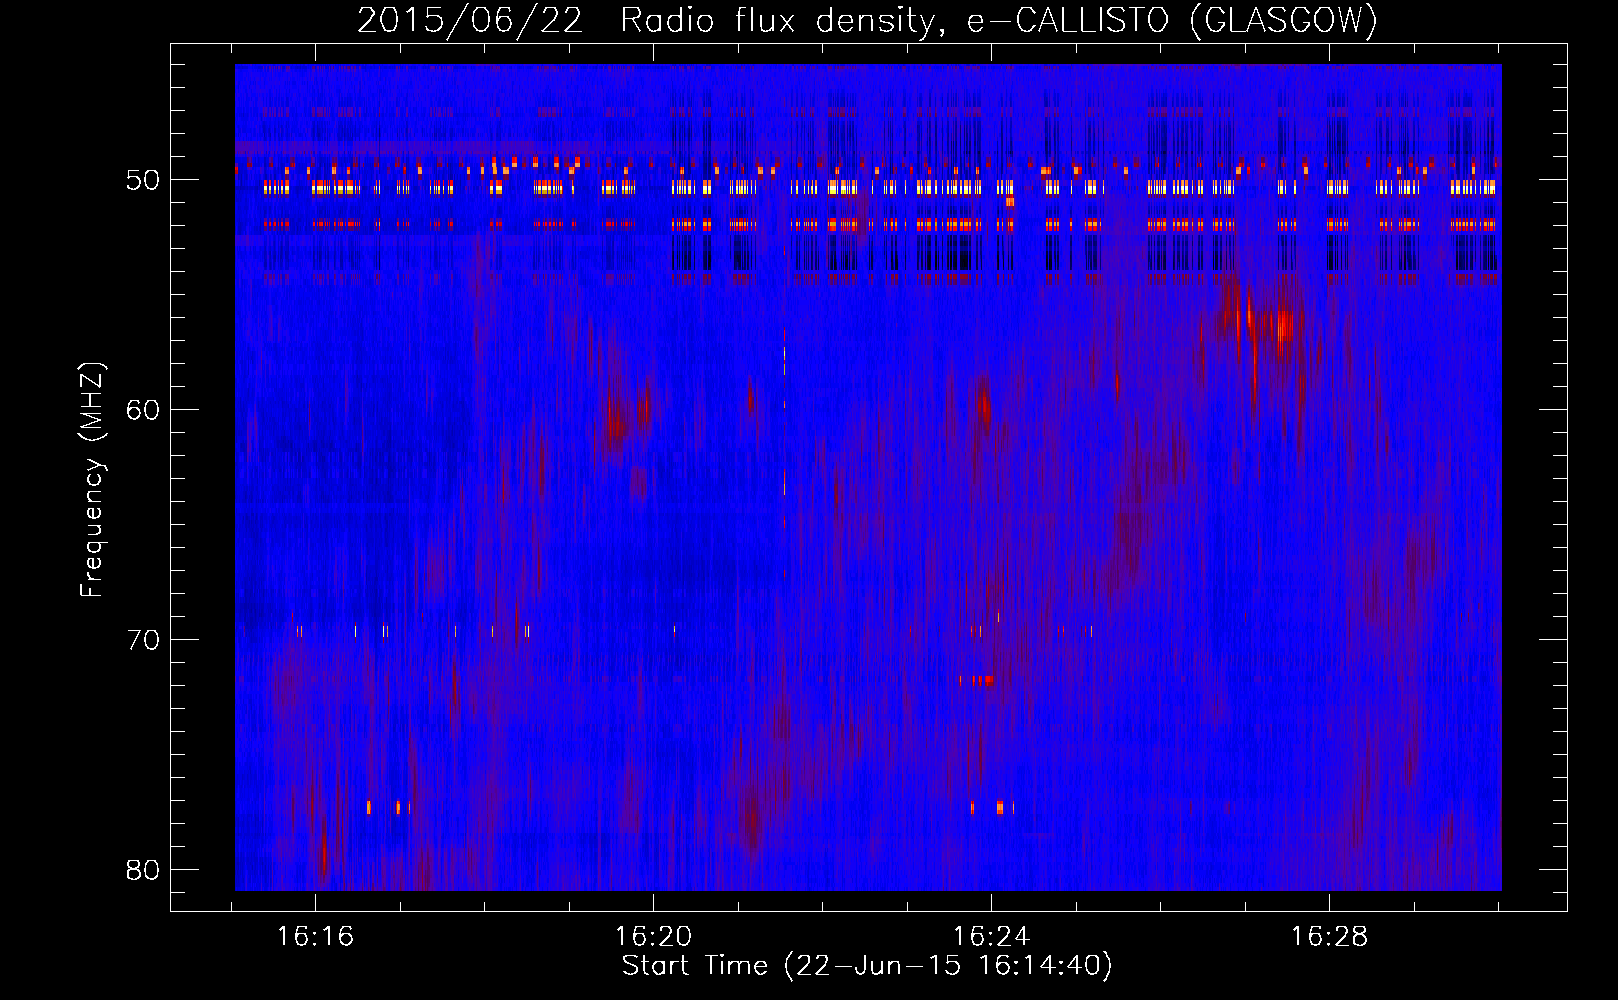Click the 'Start Time (22-Jun-15 16:14:40)' label
This screenshot has width=1618, height=1000.
pos(867,966)
